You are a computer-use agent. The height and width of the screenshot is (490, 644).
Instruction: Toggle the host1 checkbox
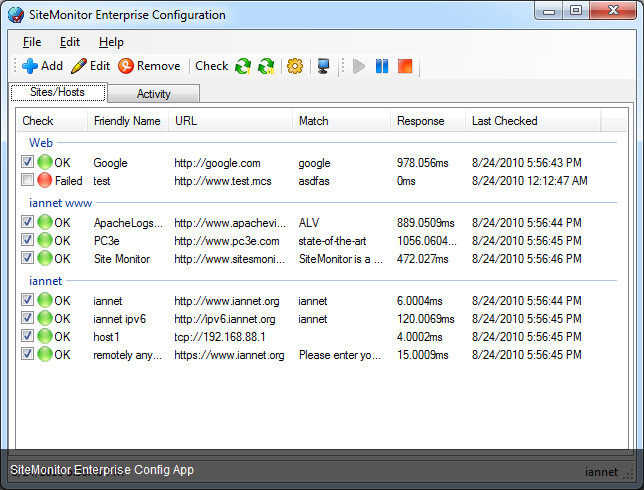(x=27, y=337)
